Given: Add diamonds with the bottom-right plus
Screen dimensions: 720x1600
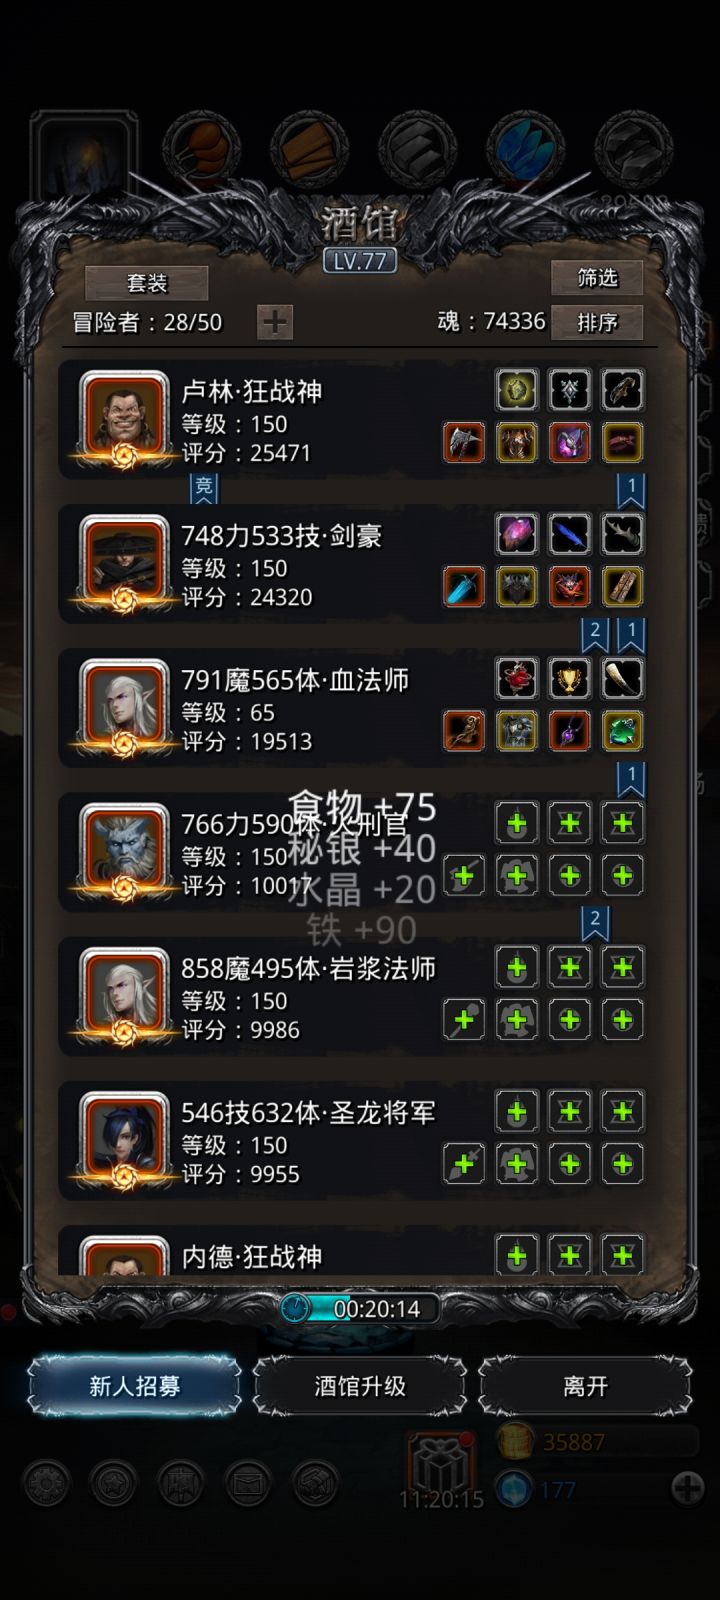Looking at the screenshot, I should (688, 1488).
